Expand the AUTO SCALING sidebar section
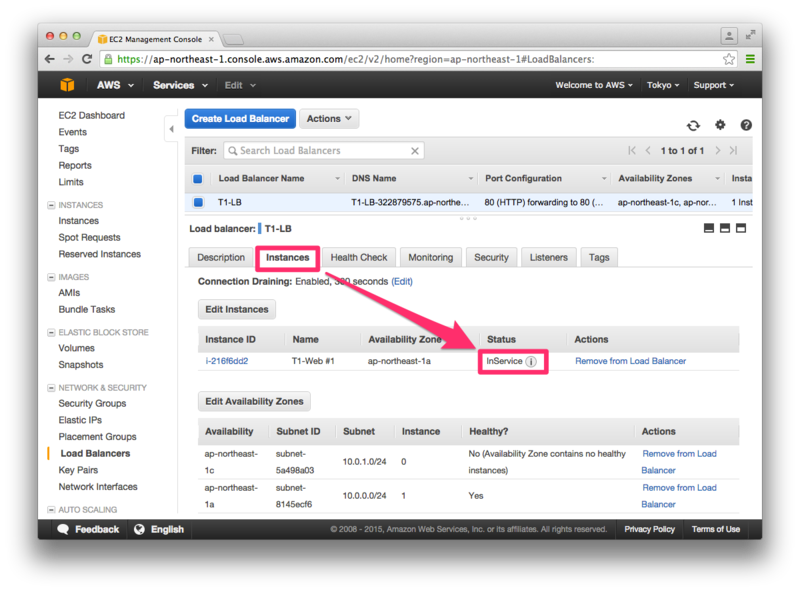The height and width of the screenshot is (592, 800). tap(51, 510)
